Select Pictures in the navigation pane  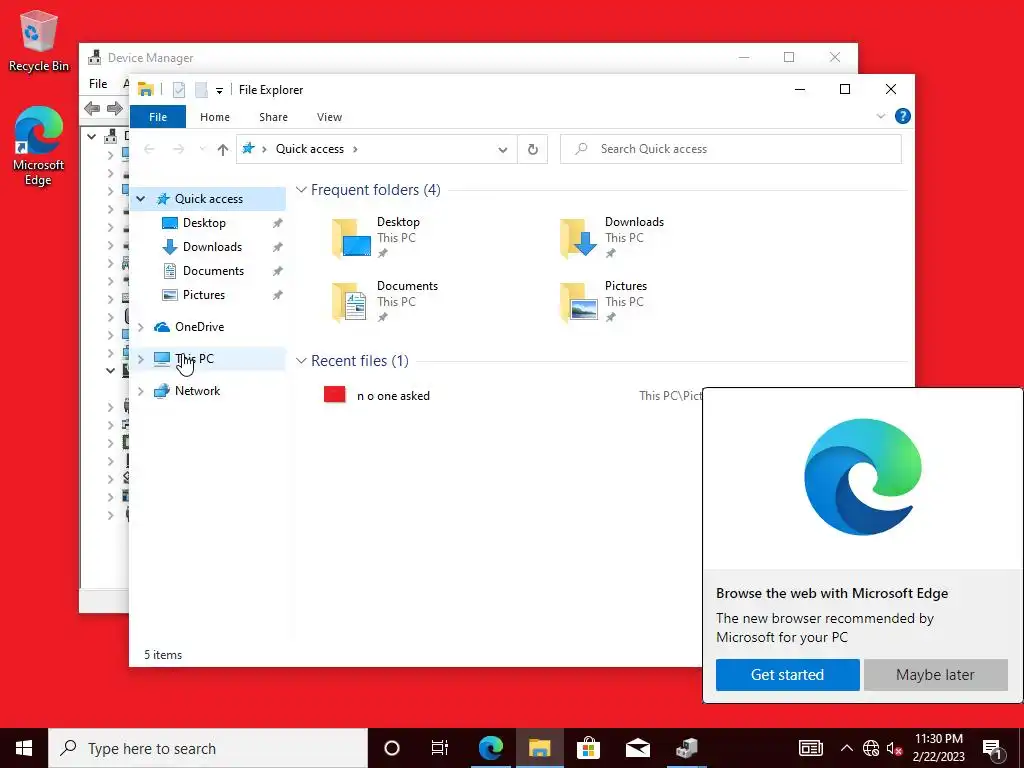204,295
